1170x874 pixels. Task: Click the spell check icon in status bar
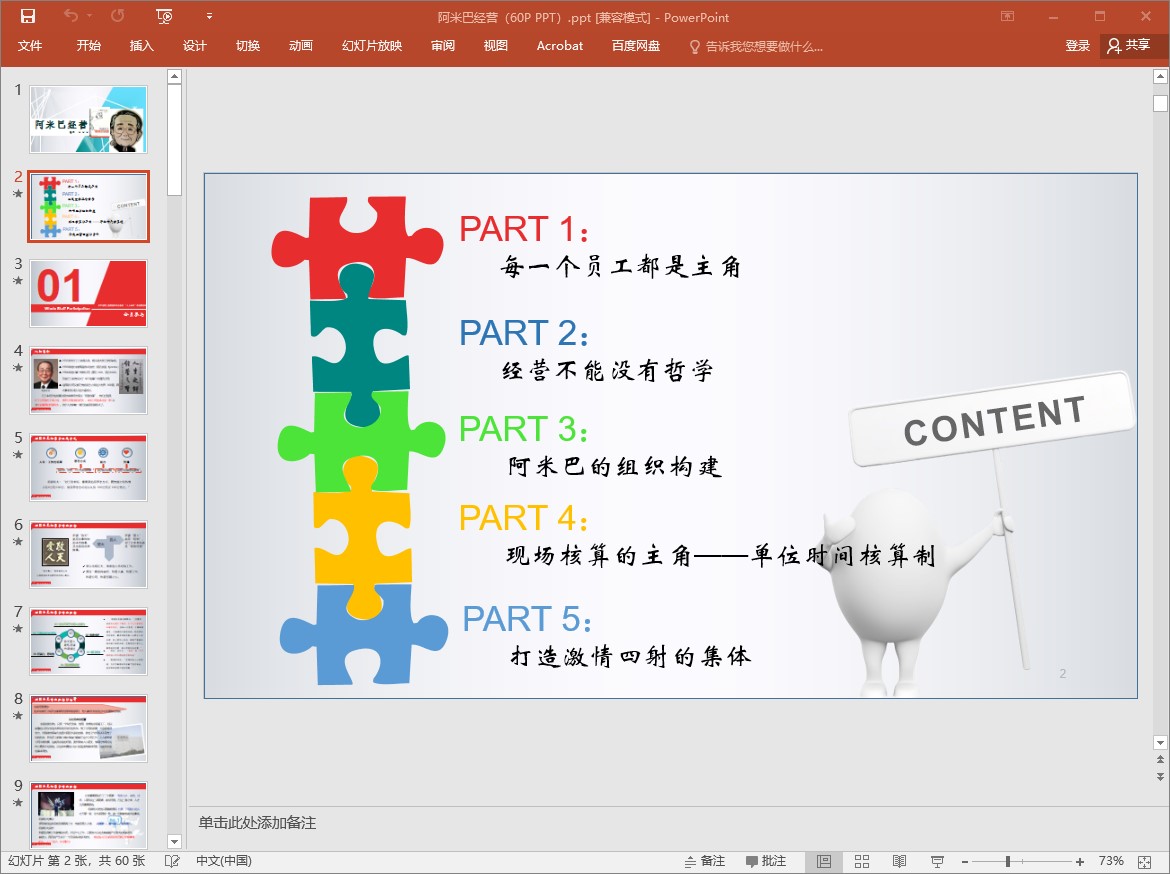pyautogui.click(x=172, y=861)
